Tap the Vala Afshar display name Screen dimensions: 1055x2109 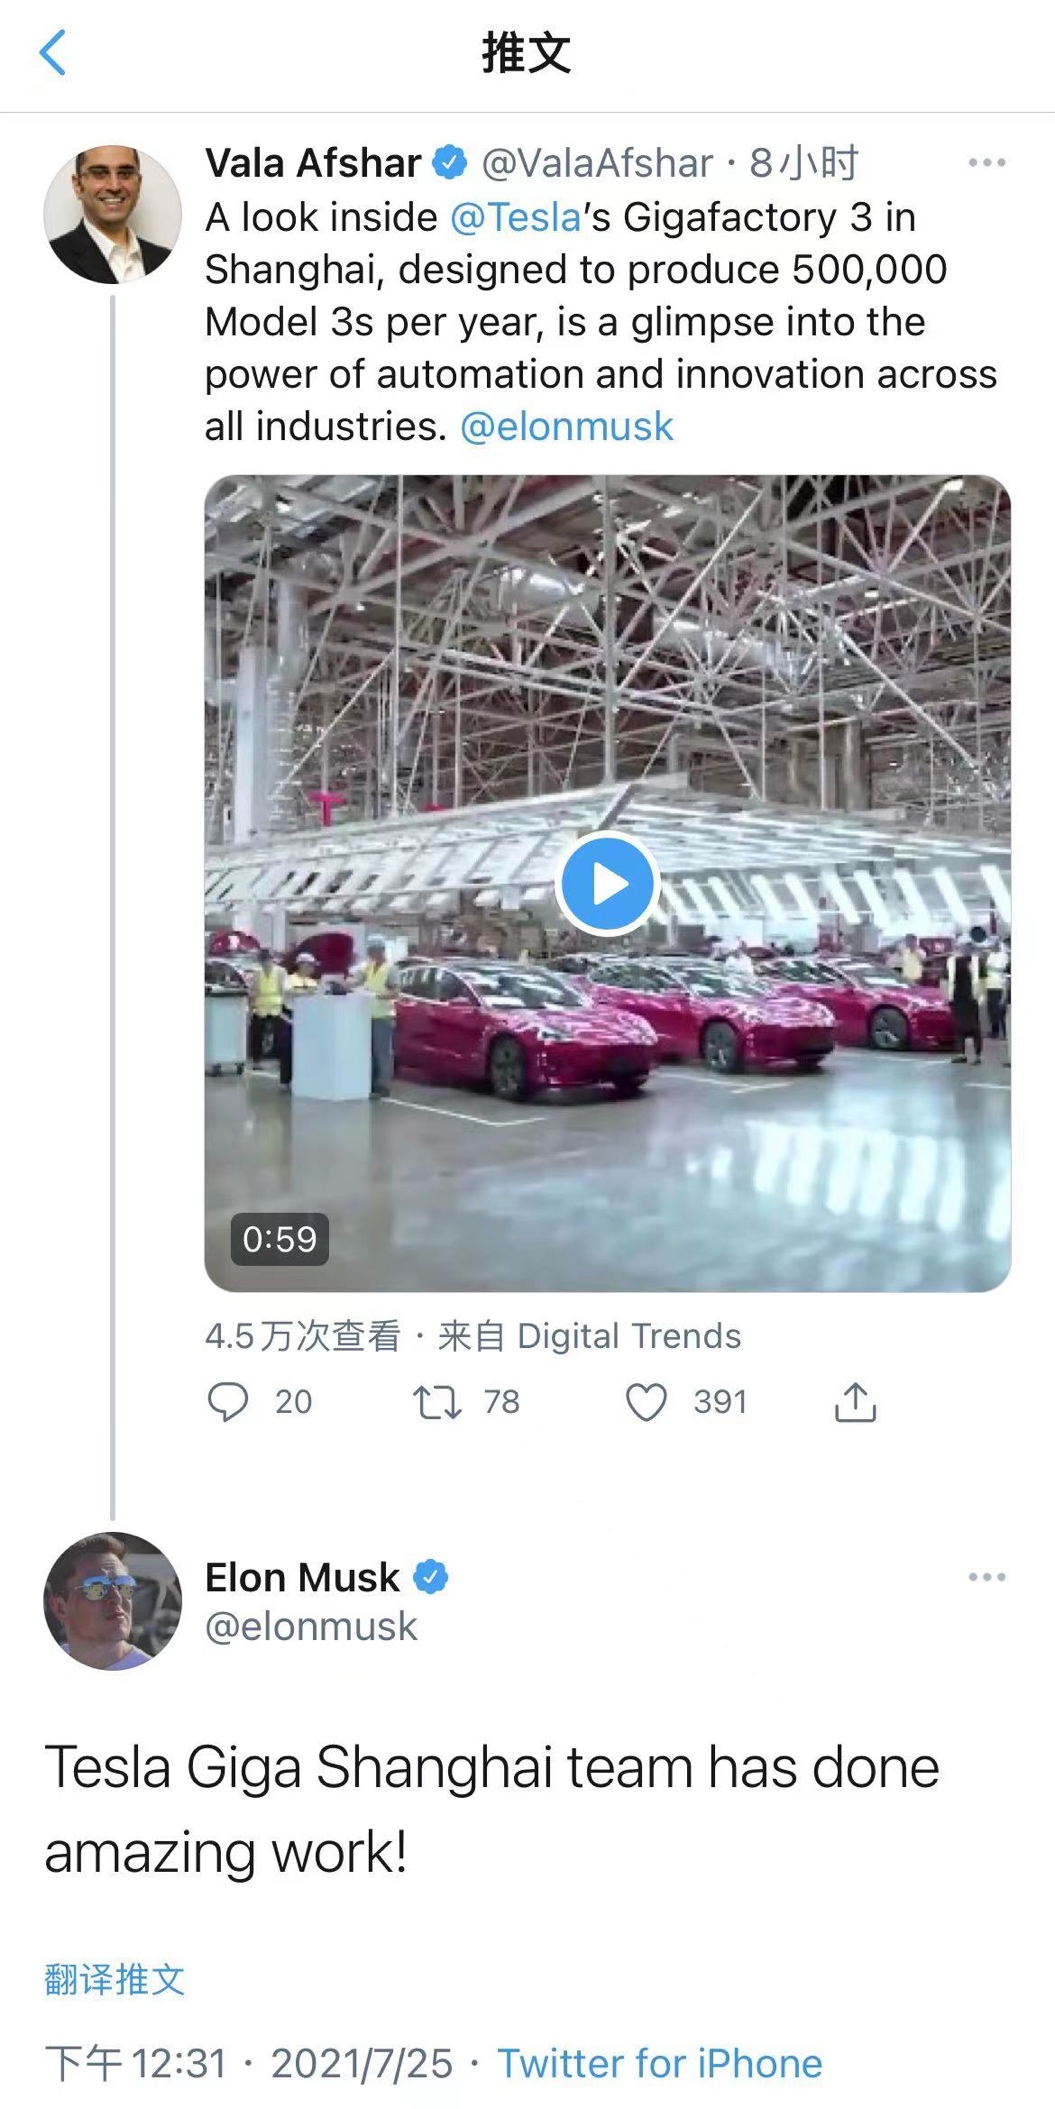click(x=313, y=163)
